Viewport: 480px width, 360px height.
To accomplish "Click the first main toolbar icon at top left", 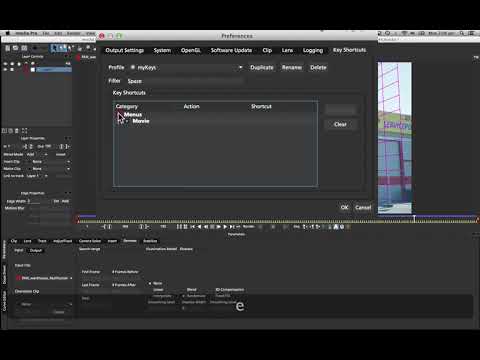I will coord(8,48).
